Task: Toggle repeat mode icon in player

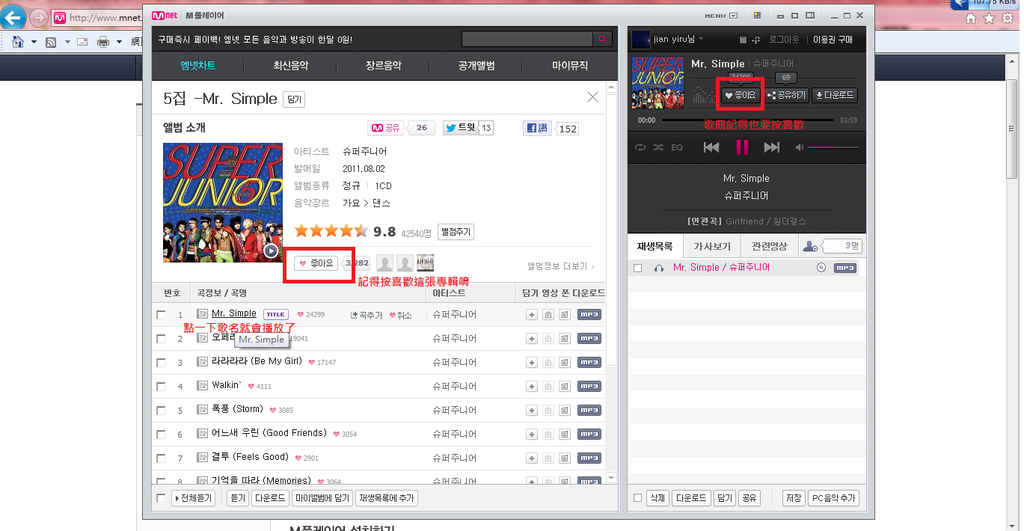Action: [x=640, y=148]
